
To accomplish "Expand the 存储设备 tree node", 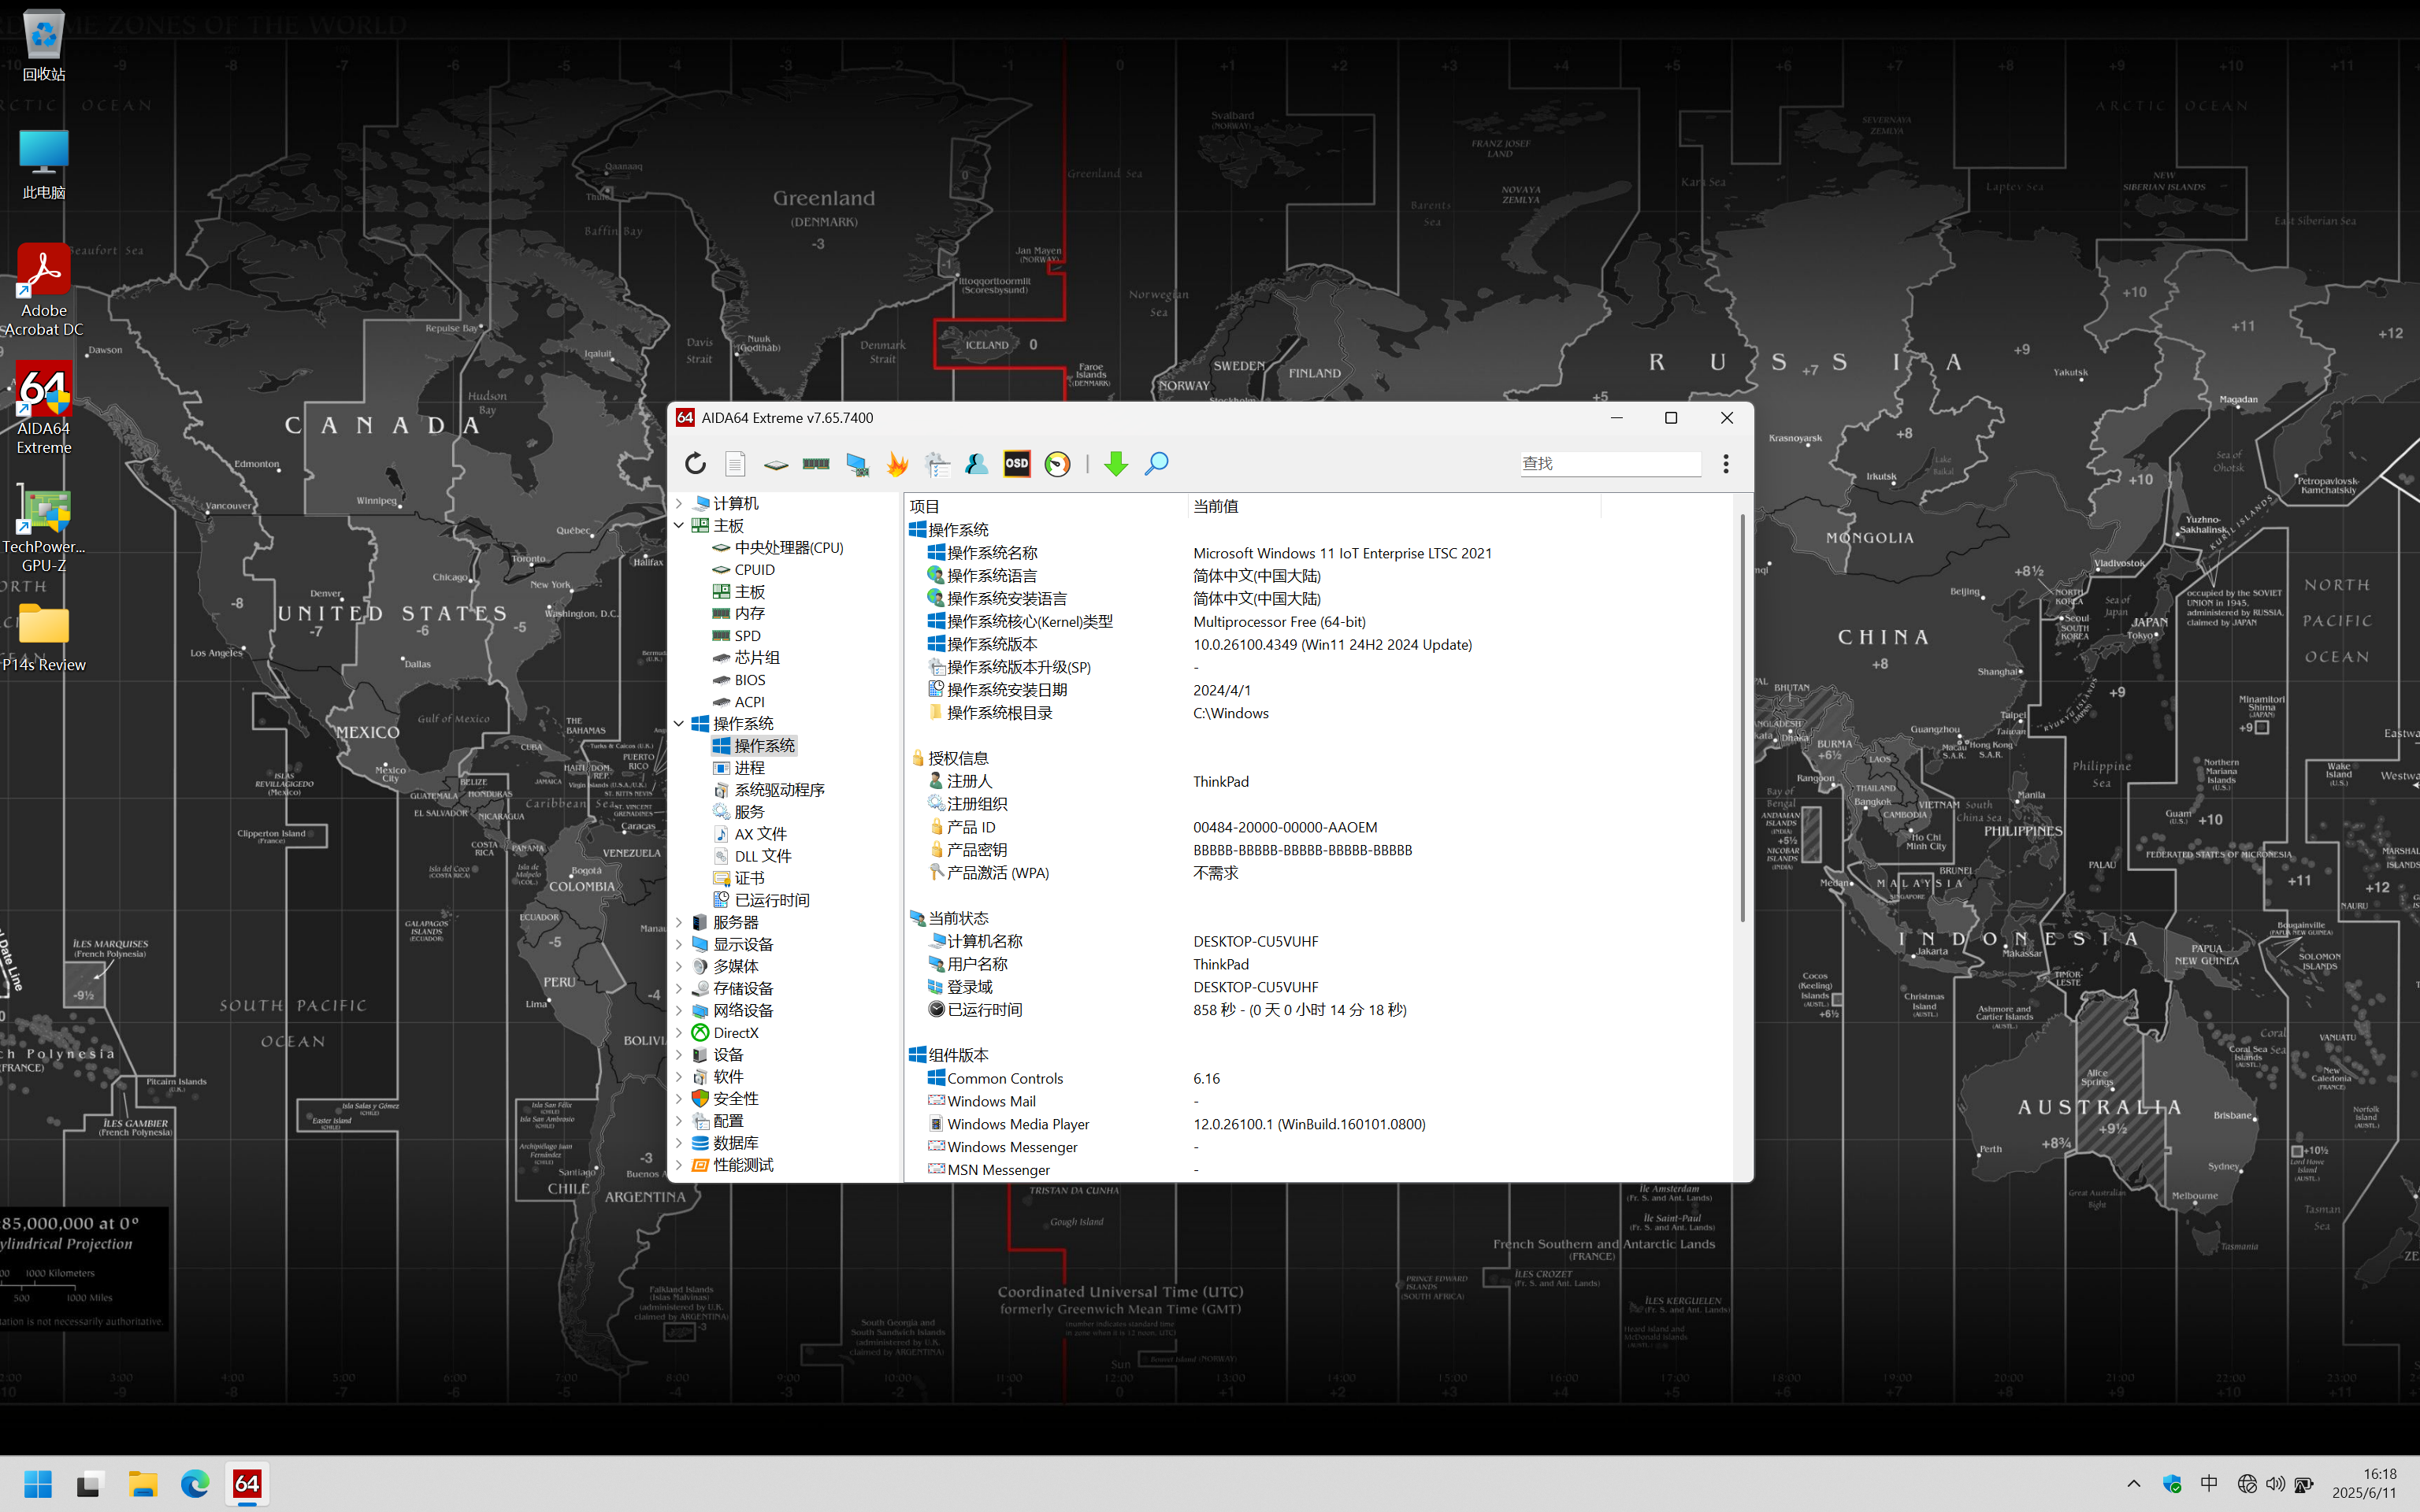I will point(679,988).
